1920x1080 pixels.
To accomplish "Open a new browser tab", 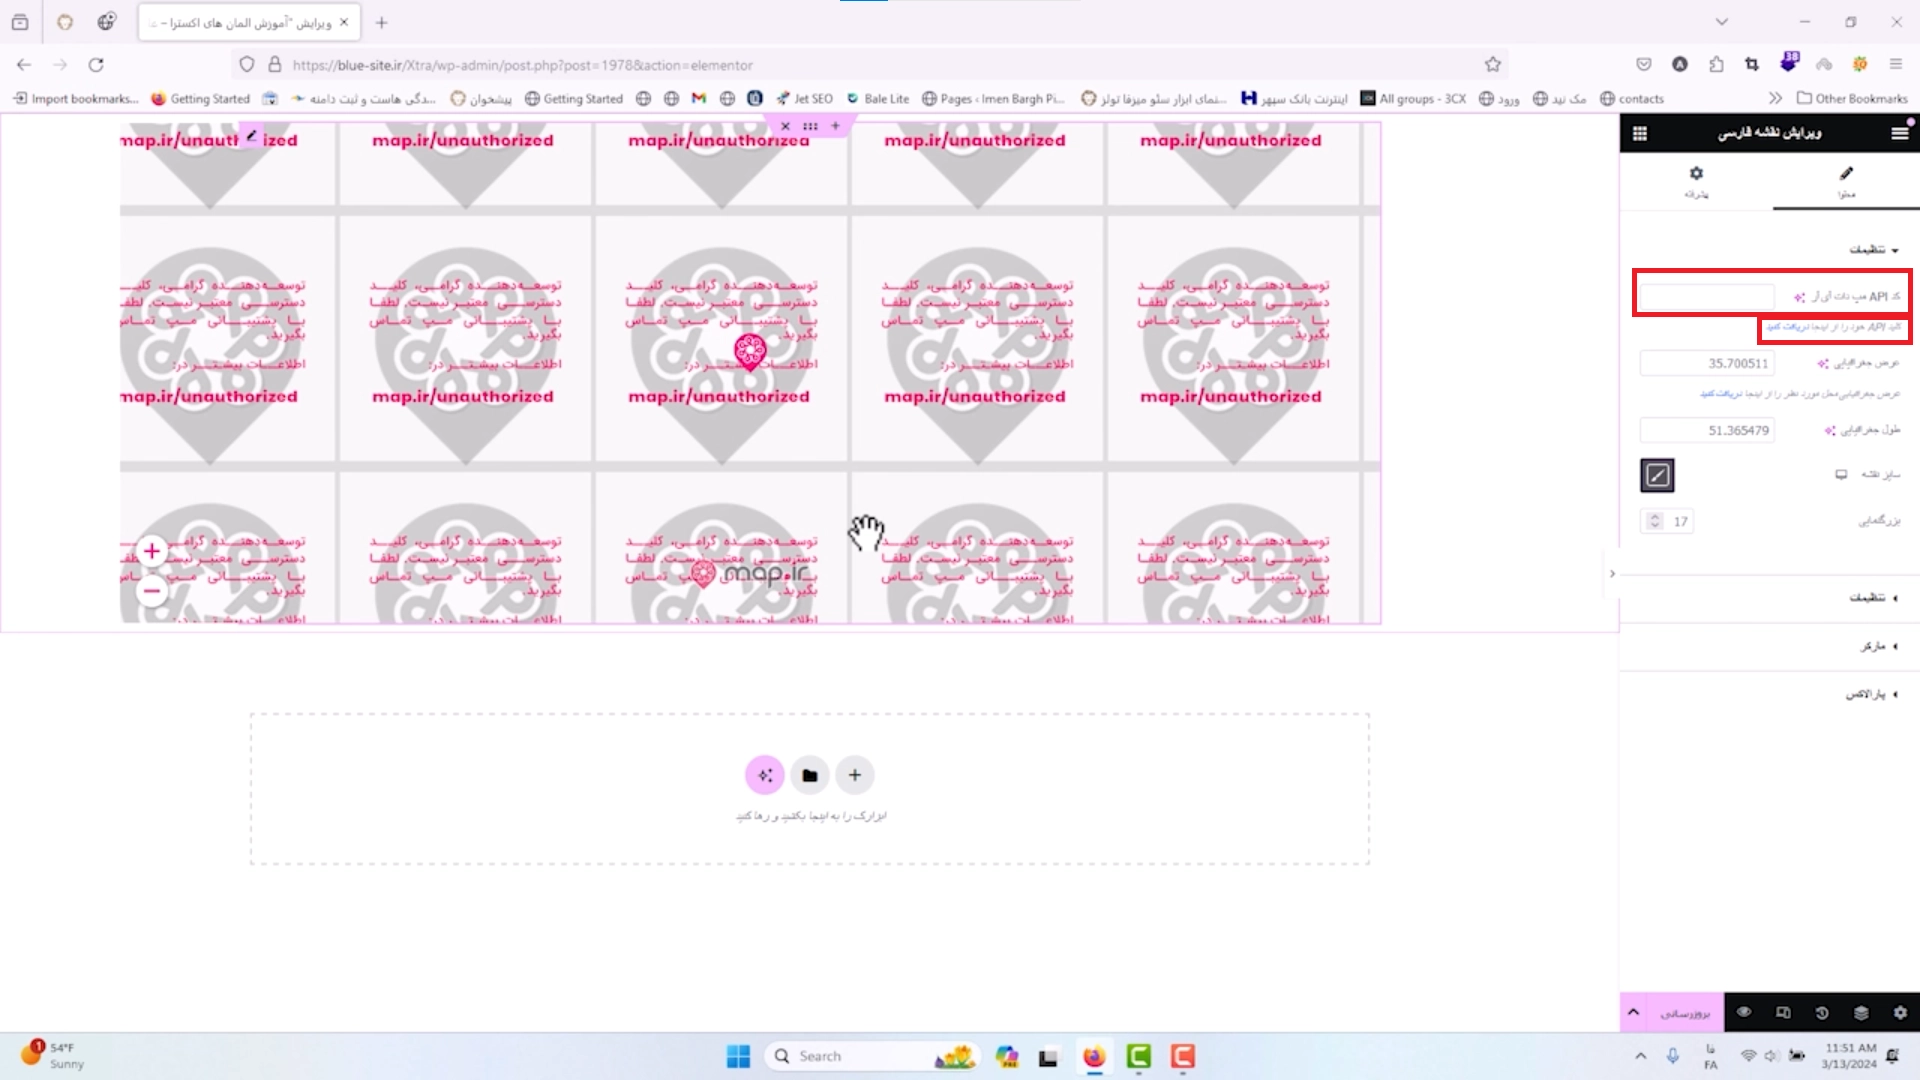I will pyautogui.click(x=381, y=22).
